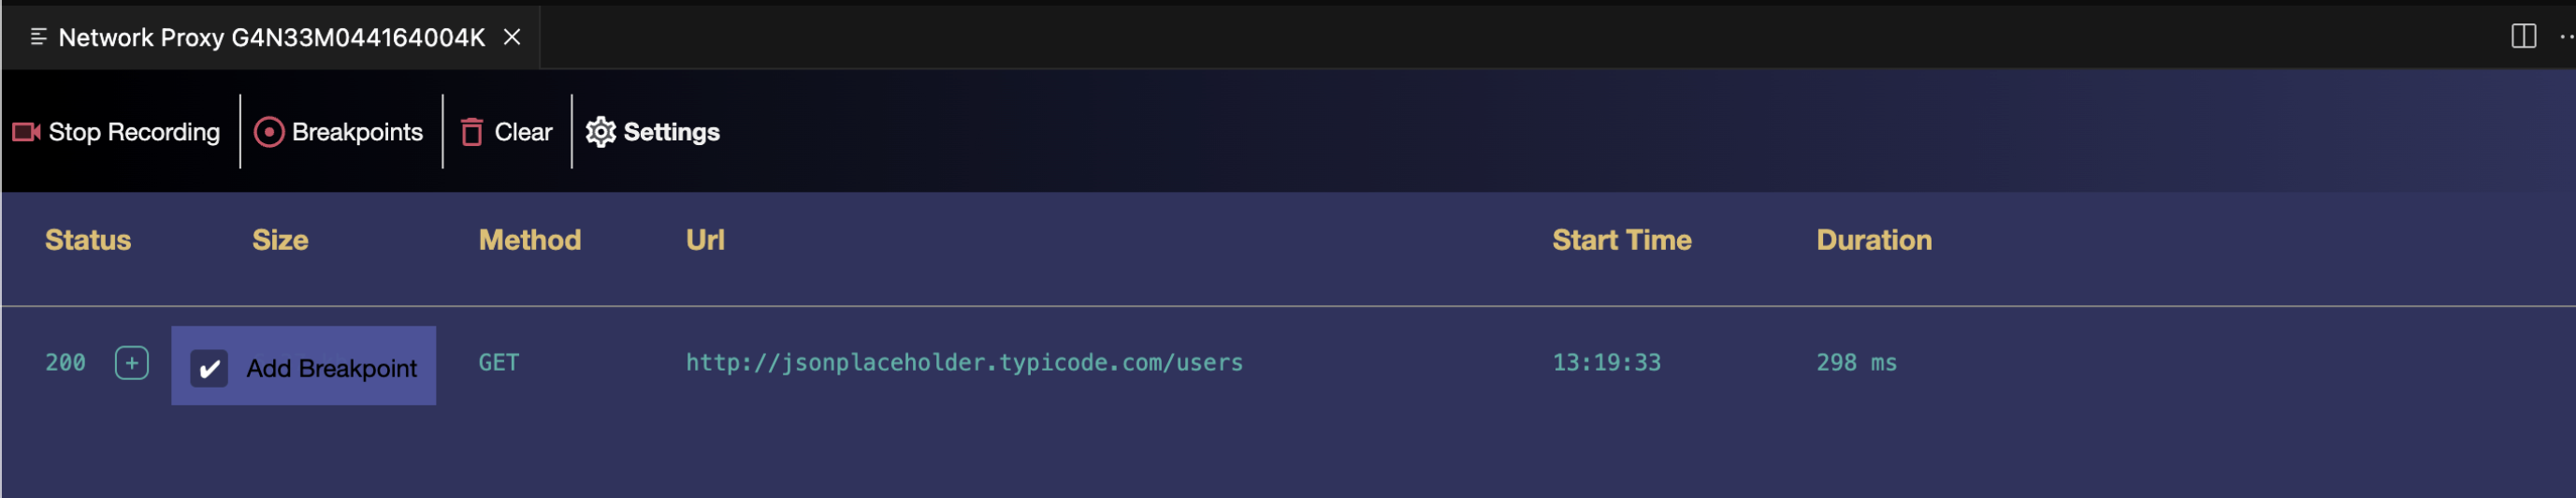2576x498 pixels.
Task: Open the more actions ellipsis menu
Action: click(2565, 37)
